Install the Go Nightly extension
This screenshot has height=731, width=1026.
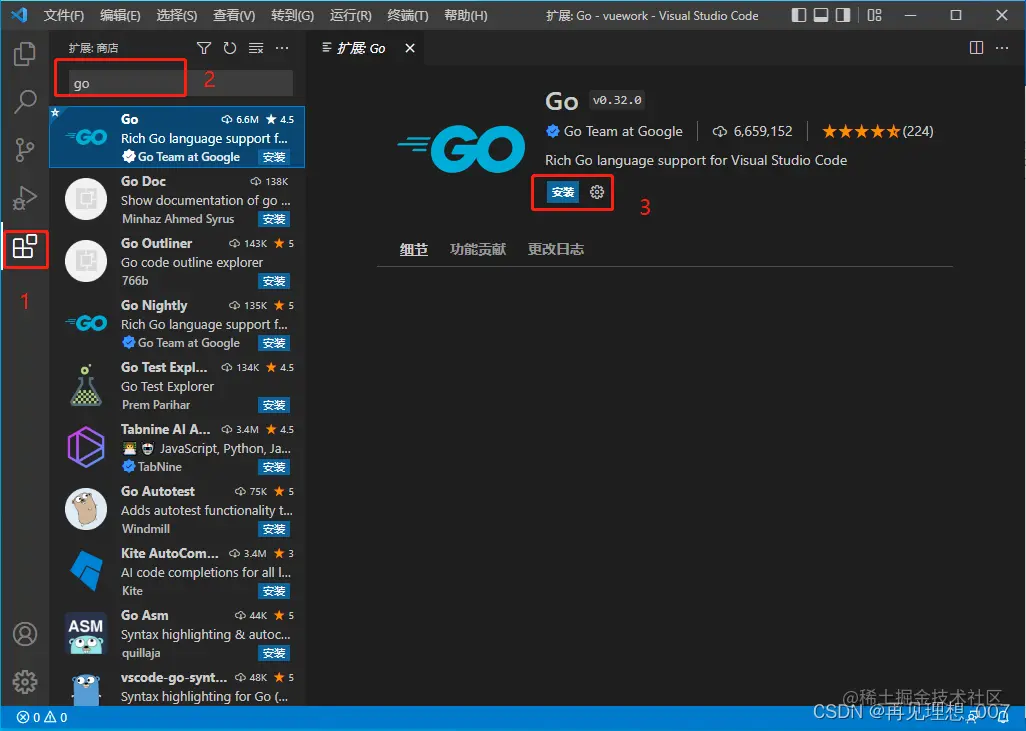[x=274, y=343]
